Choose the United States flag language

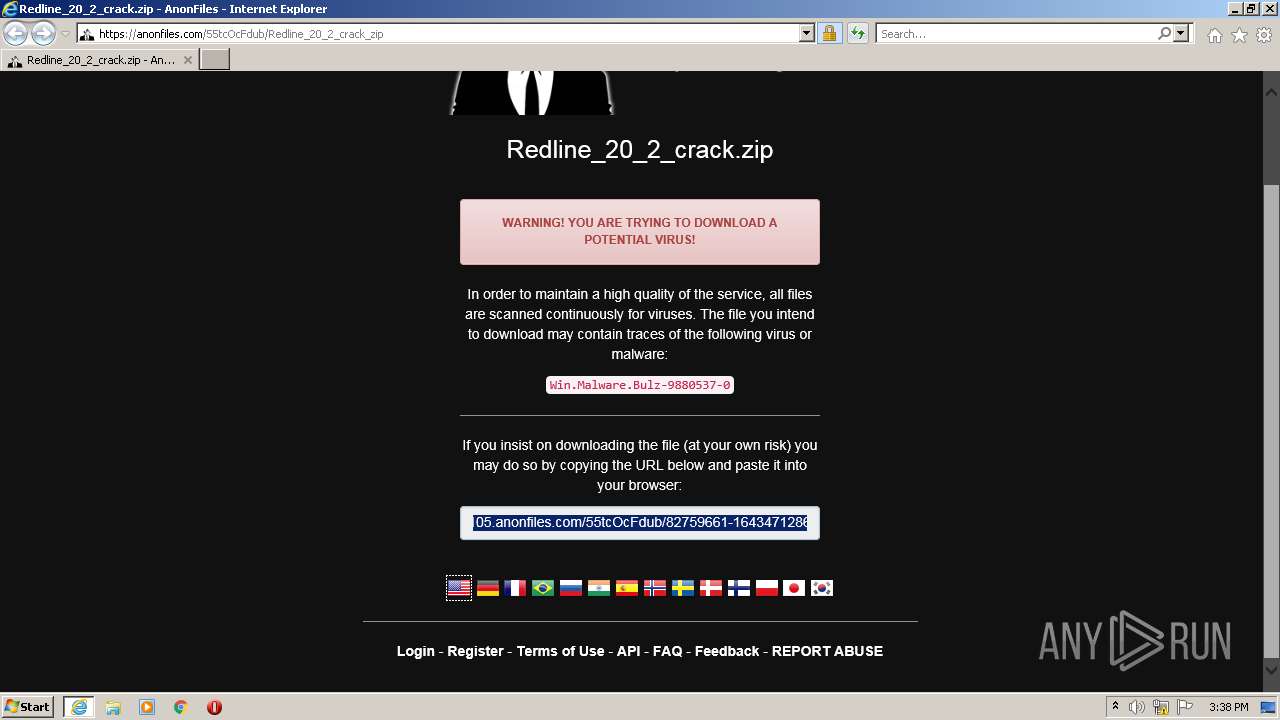[x=459, y=588]
